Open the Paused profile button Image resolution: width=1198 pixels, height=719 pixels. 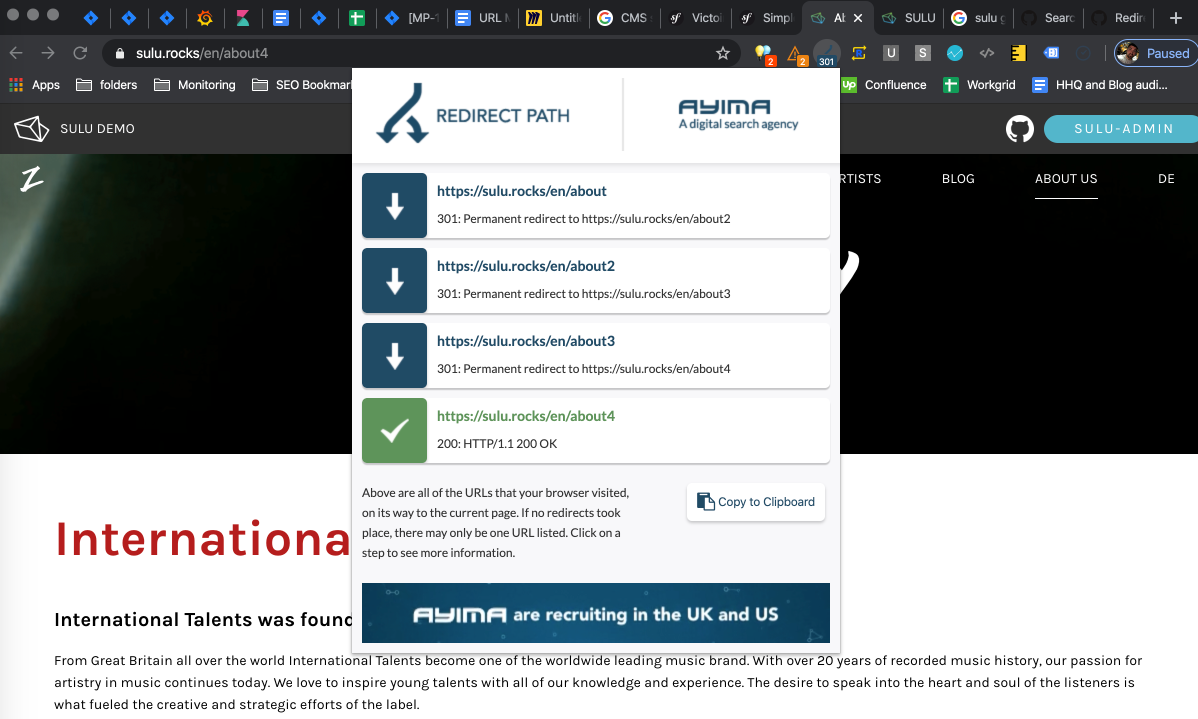1156,53
